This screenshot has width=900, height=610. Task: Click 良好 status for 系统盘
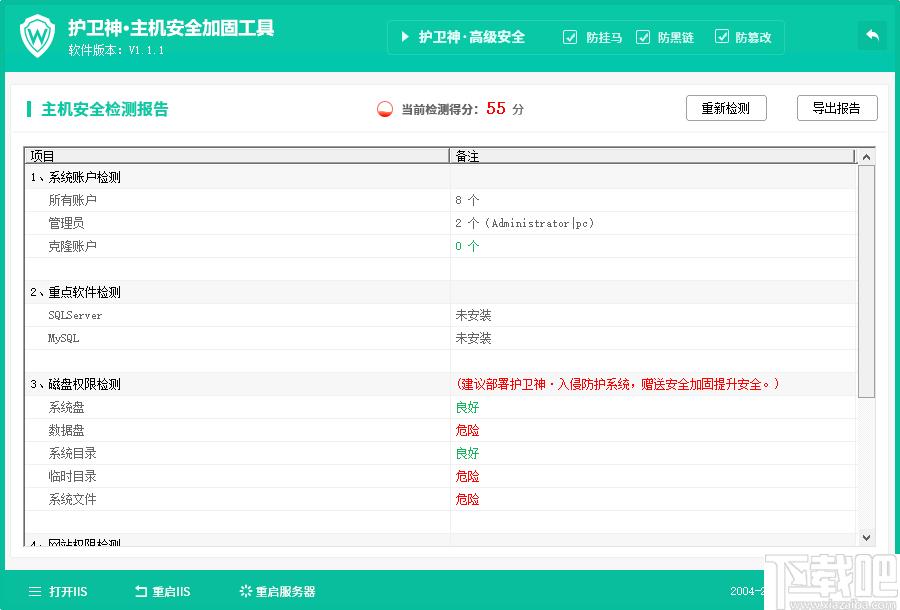point(467,407)
